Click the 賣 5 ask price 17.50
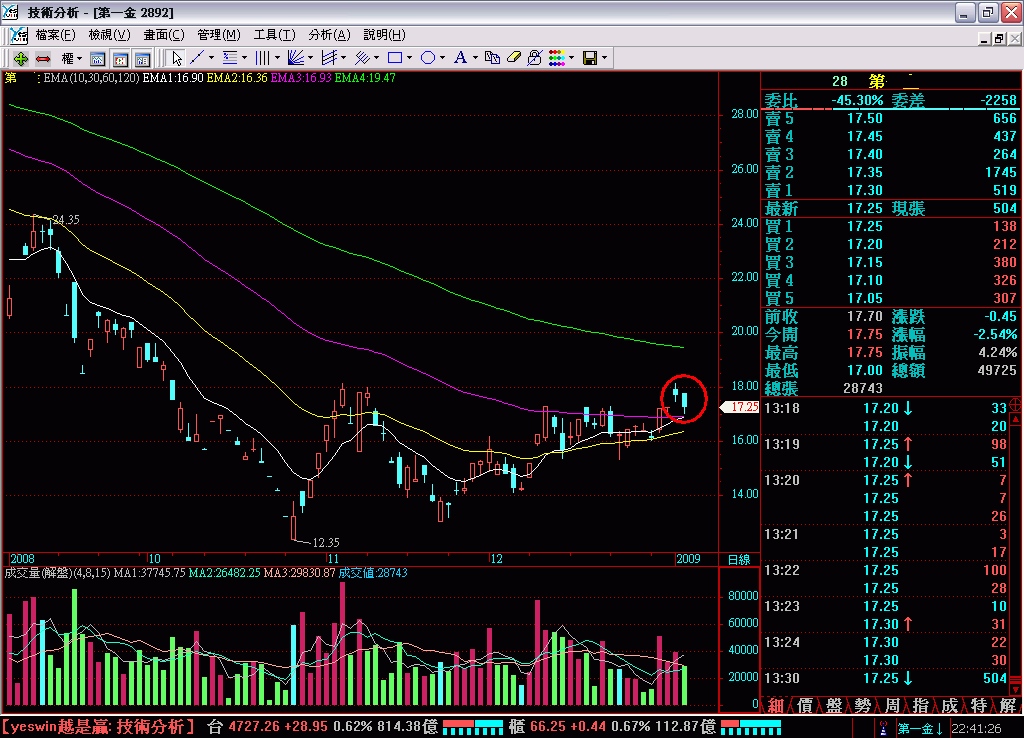Image resolution: width=1024 pixels, height=738 pixels. [x=865, y=118]
